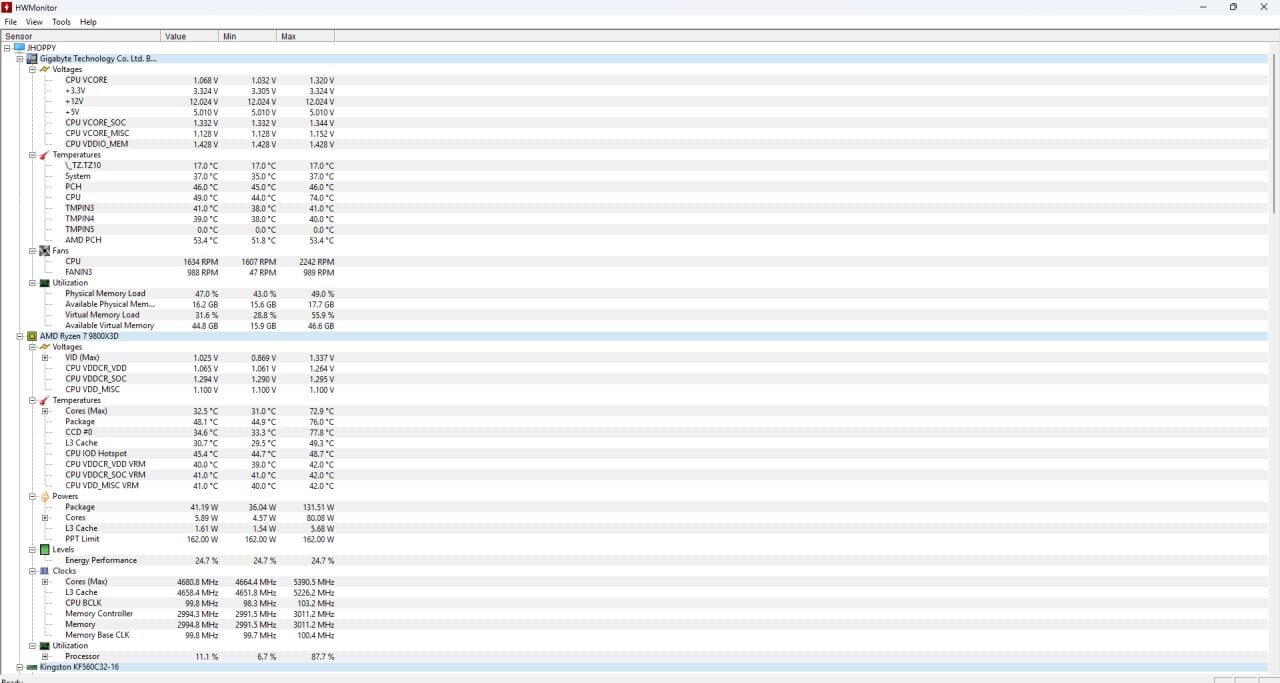1280x683 pixels.
Task: Select the CPU VCORE voltage row
Action: pyautogui.click(x=87, y=80)
